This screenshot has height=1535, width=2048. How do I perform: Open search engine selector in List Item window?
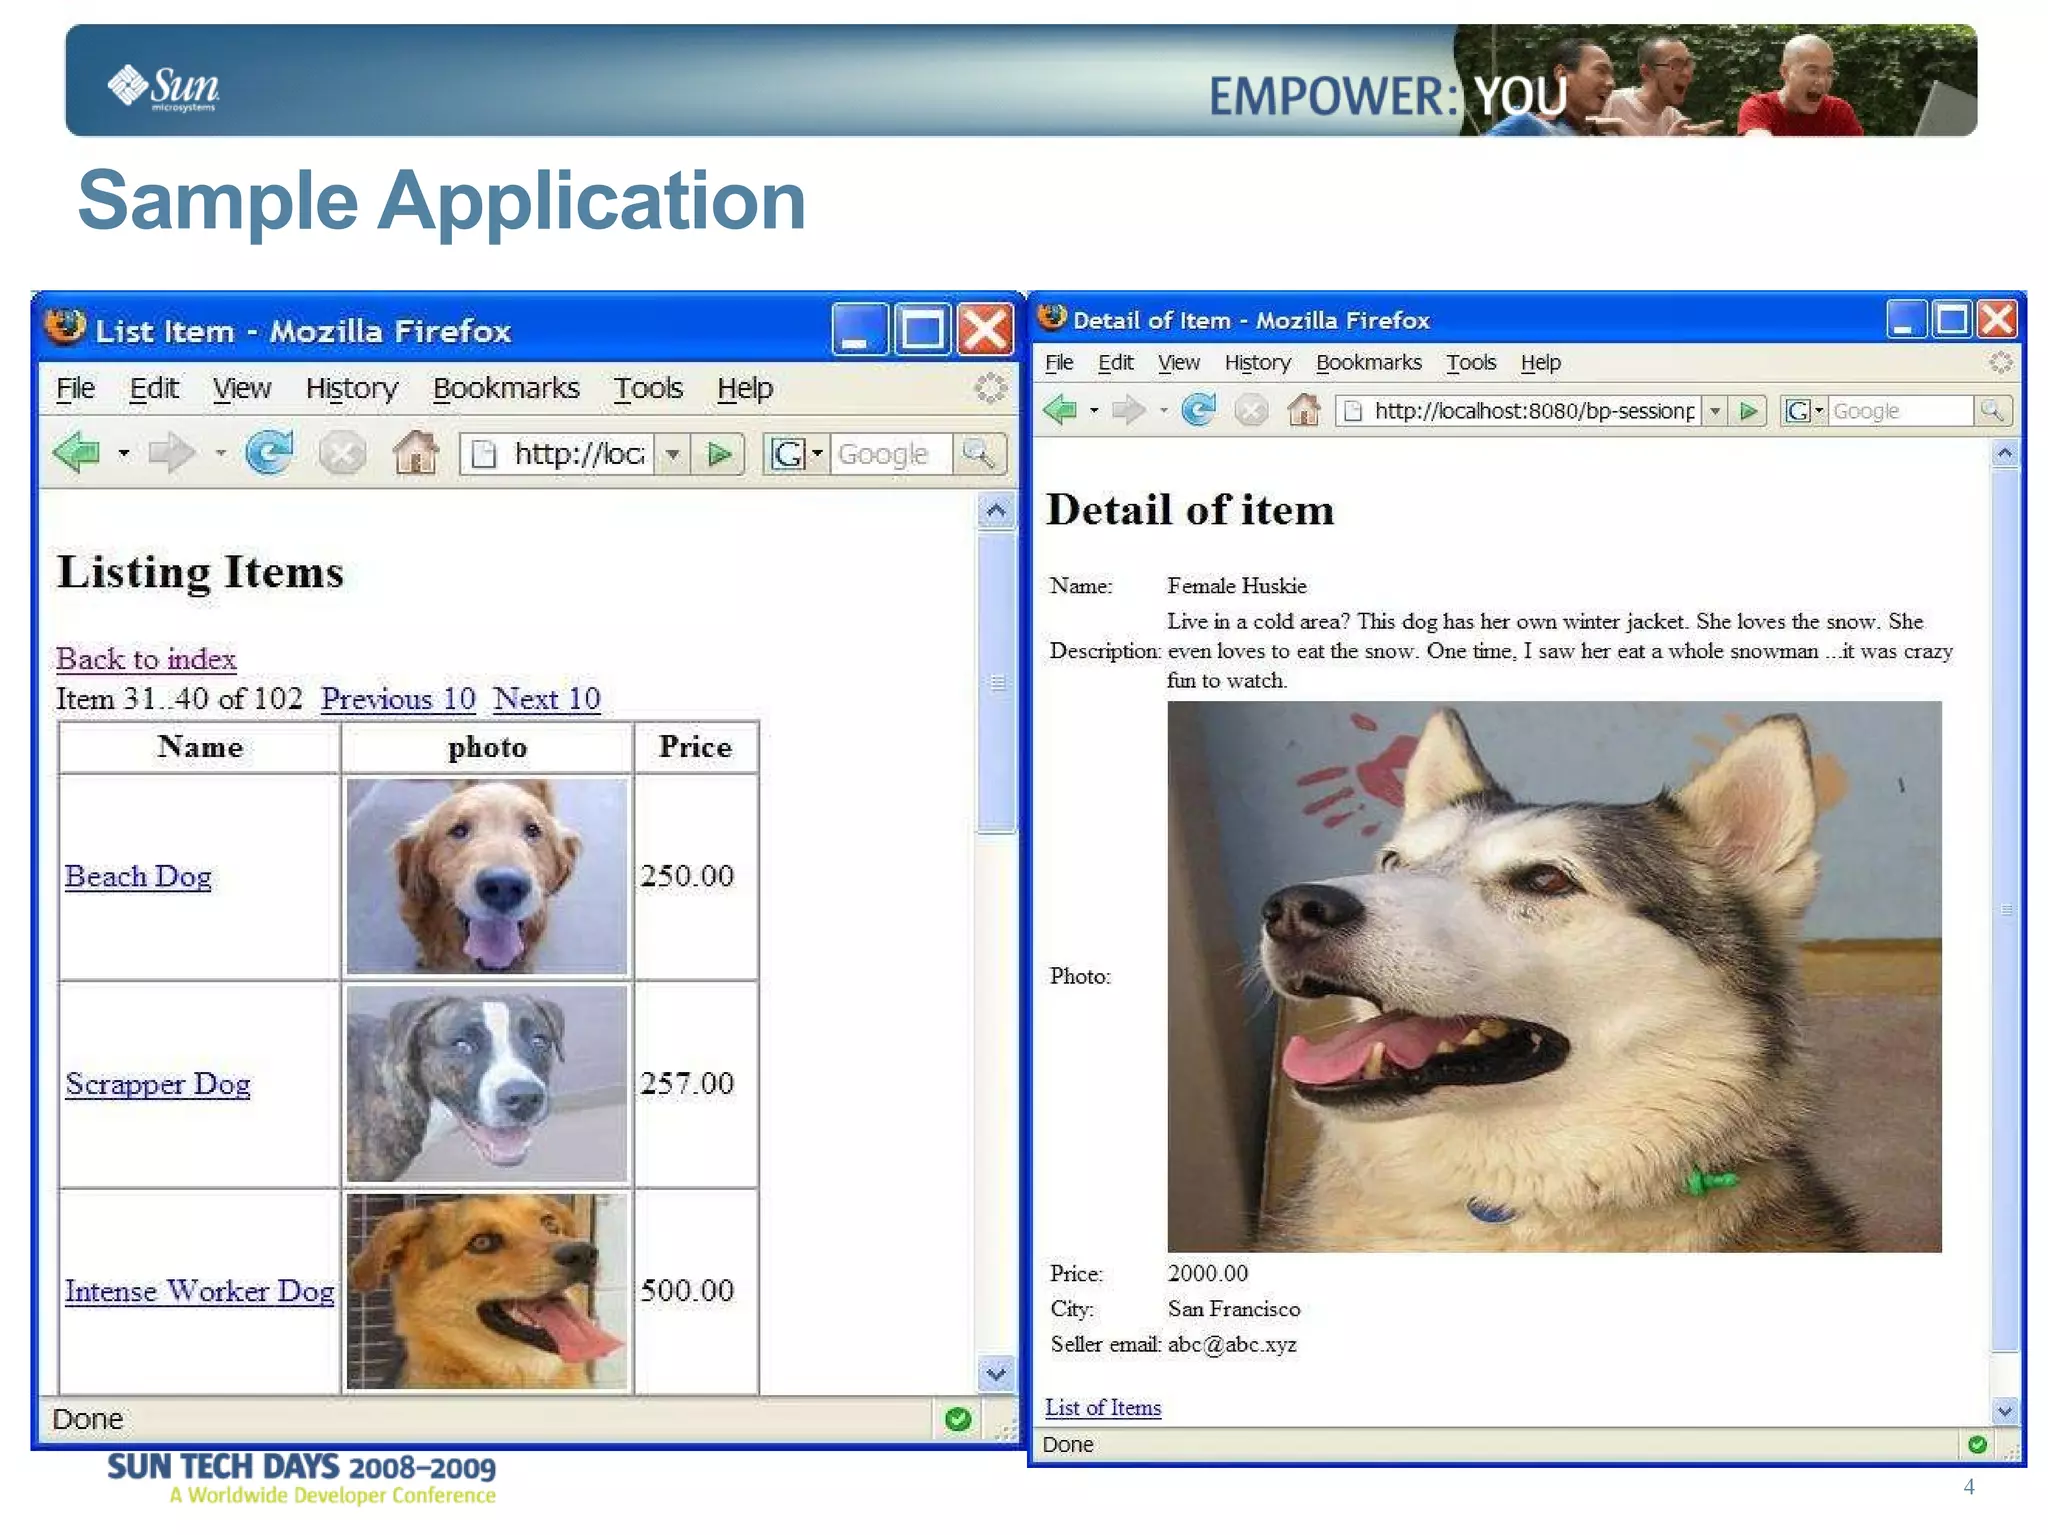[797, 454]
